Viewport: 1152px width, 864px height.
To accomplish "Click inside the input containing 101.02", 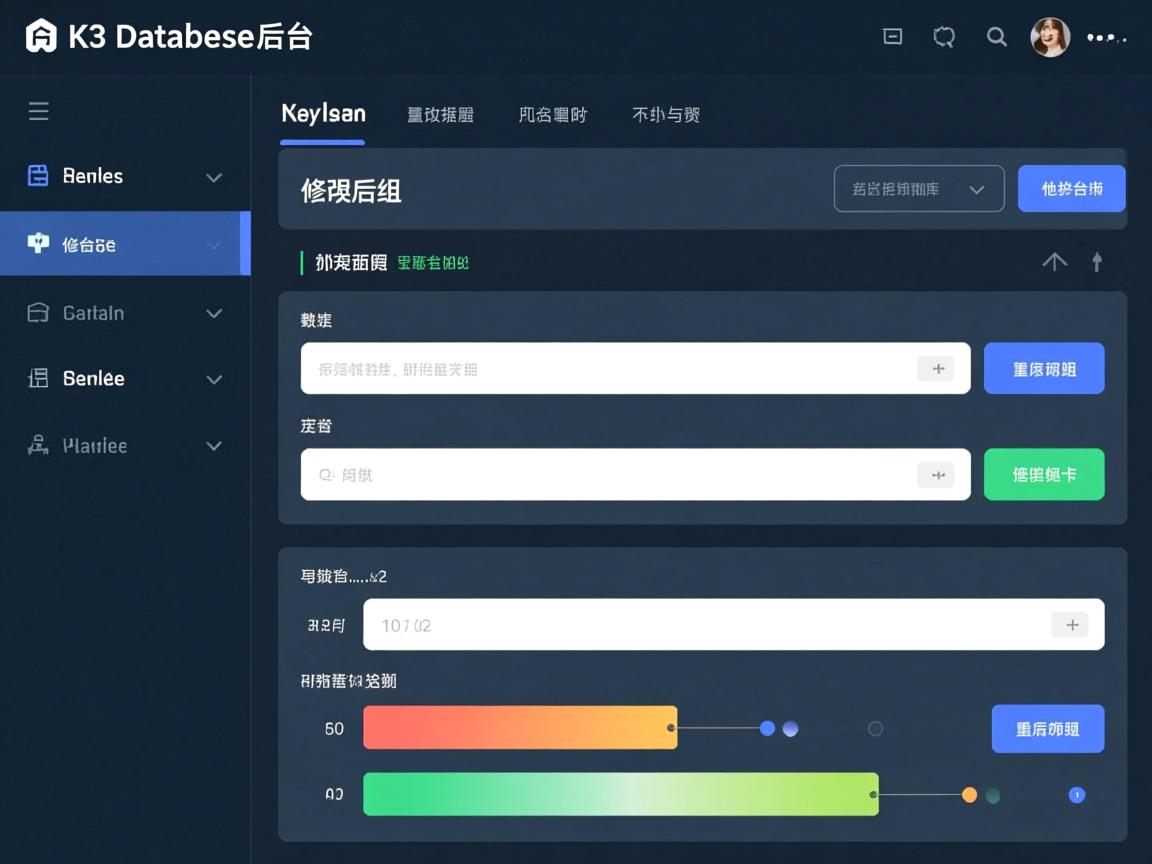I will 700,624.
